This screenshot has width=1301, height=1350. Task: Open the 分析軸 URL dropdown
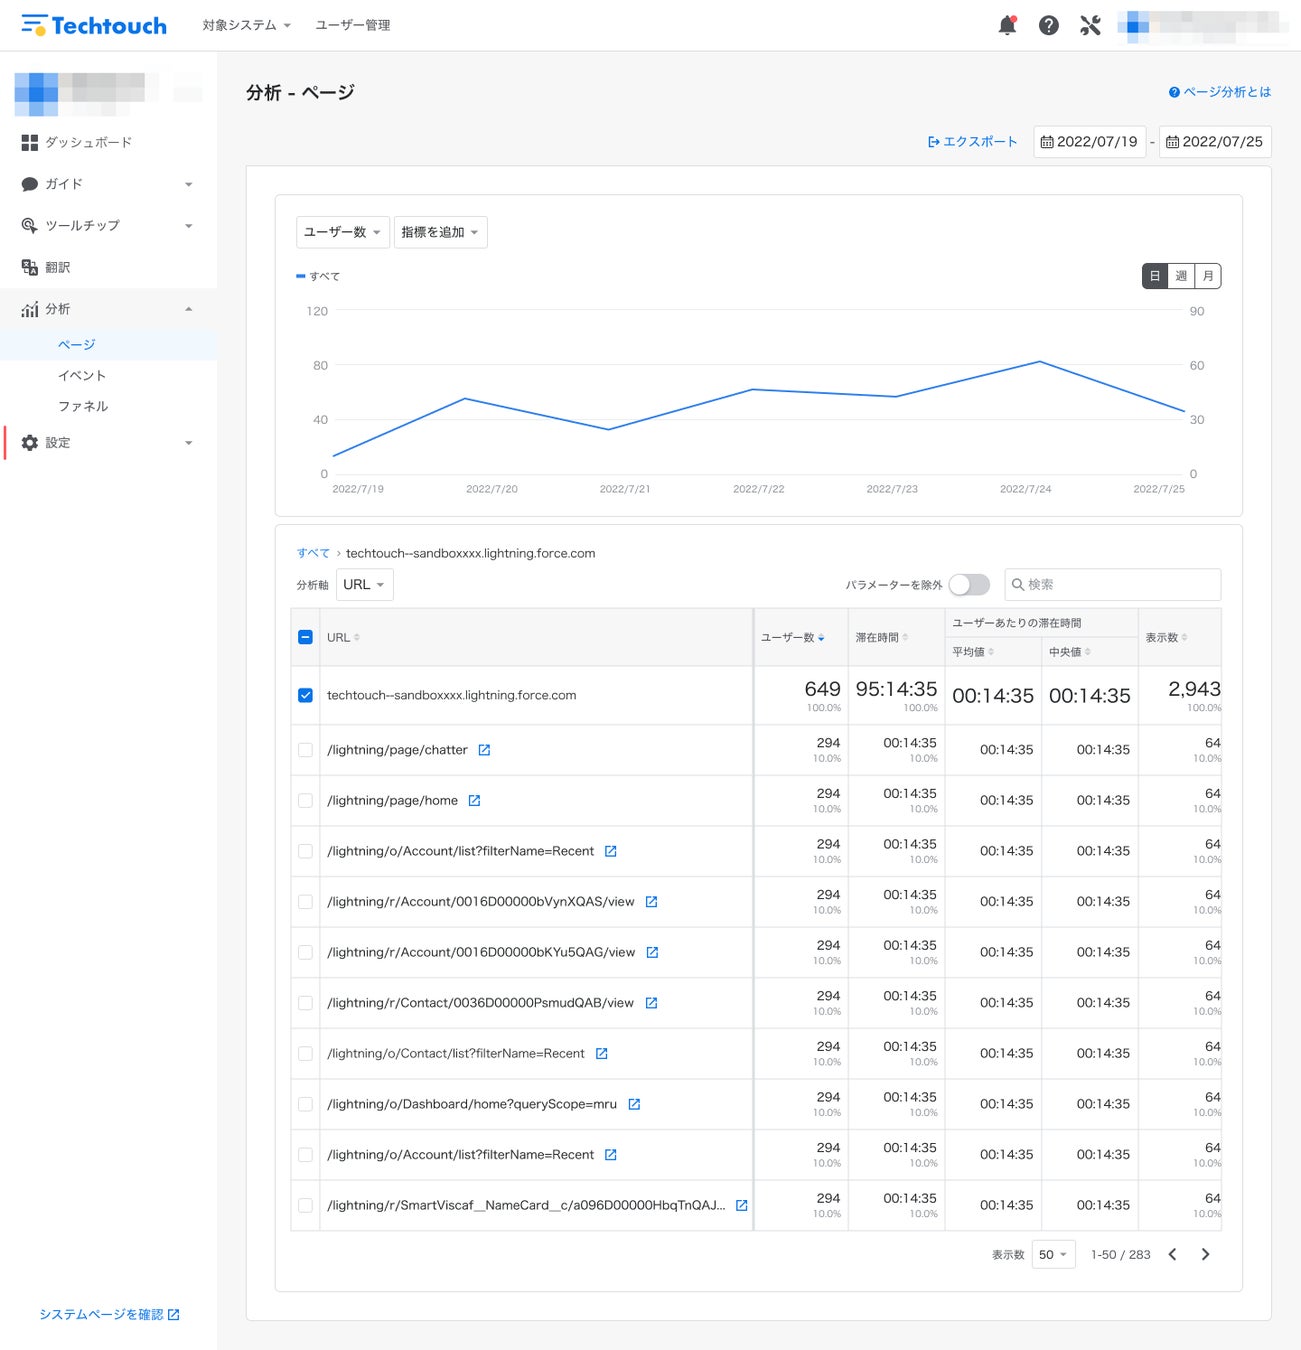tap(364, 584)
